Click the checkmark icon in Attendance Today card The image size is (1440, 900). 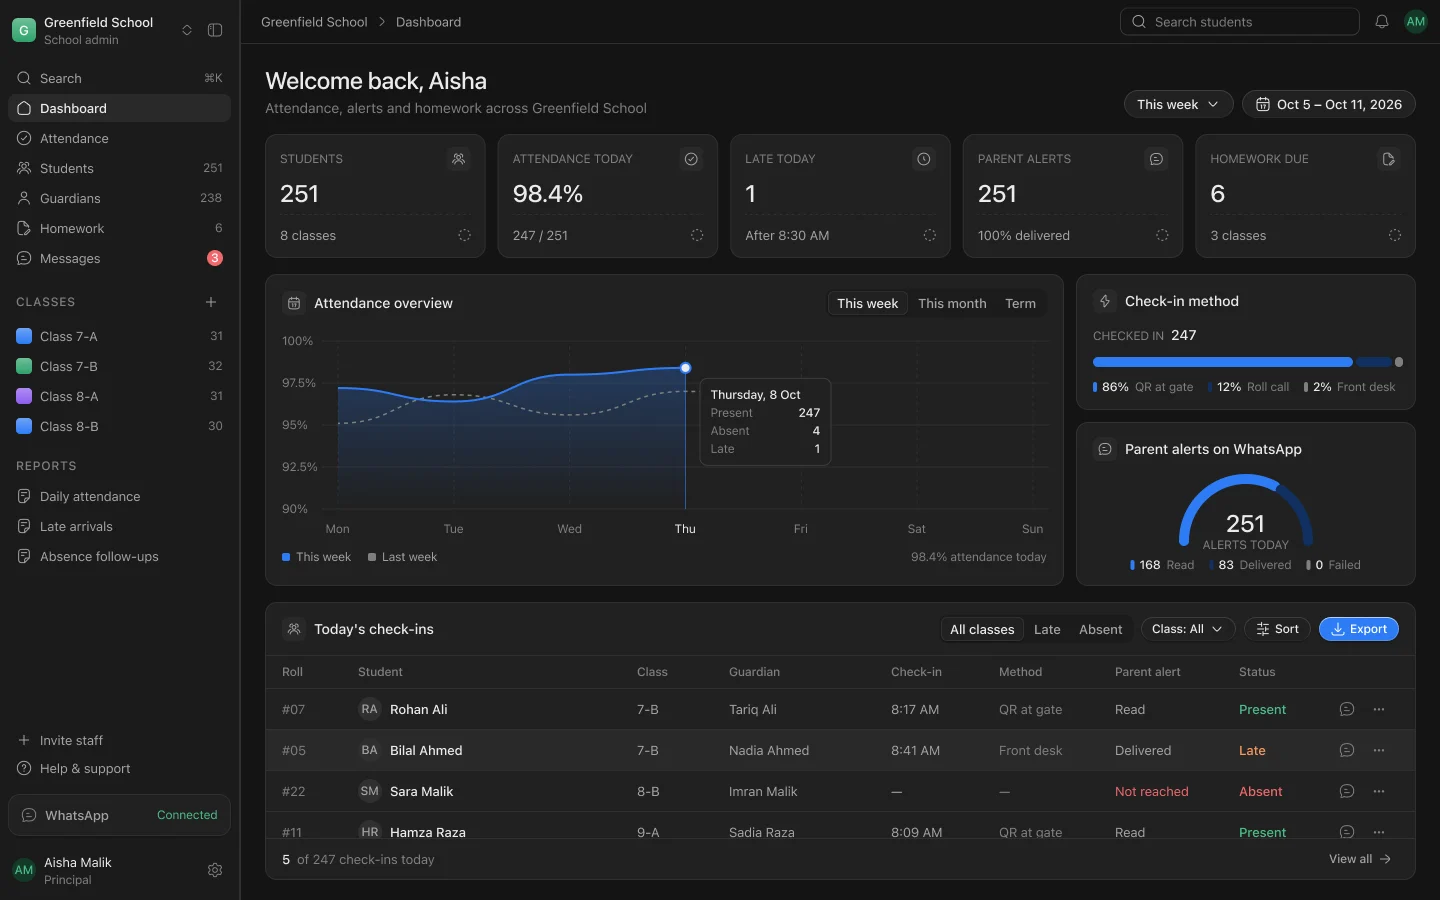point(691,159)
